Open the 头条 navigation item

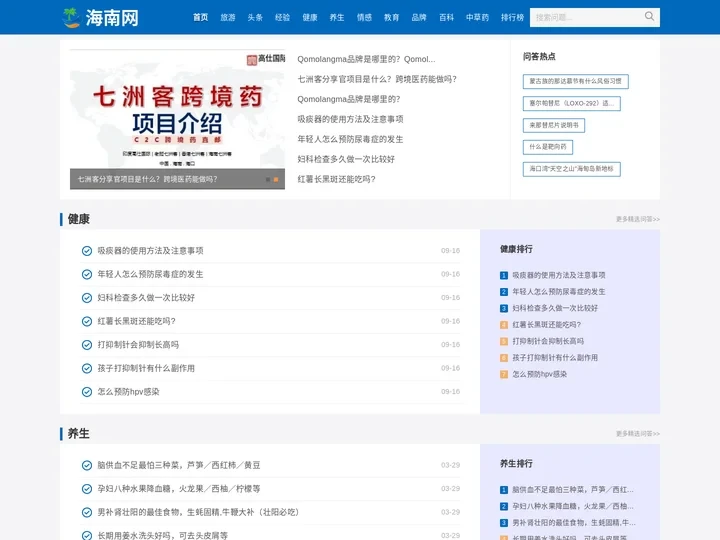click(255, 17)
